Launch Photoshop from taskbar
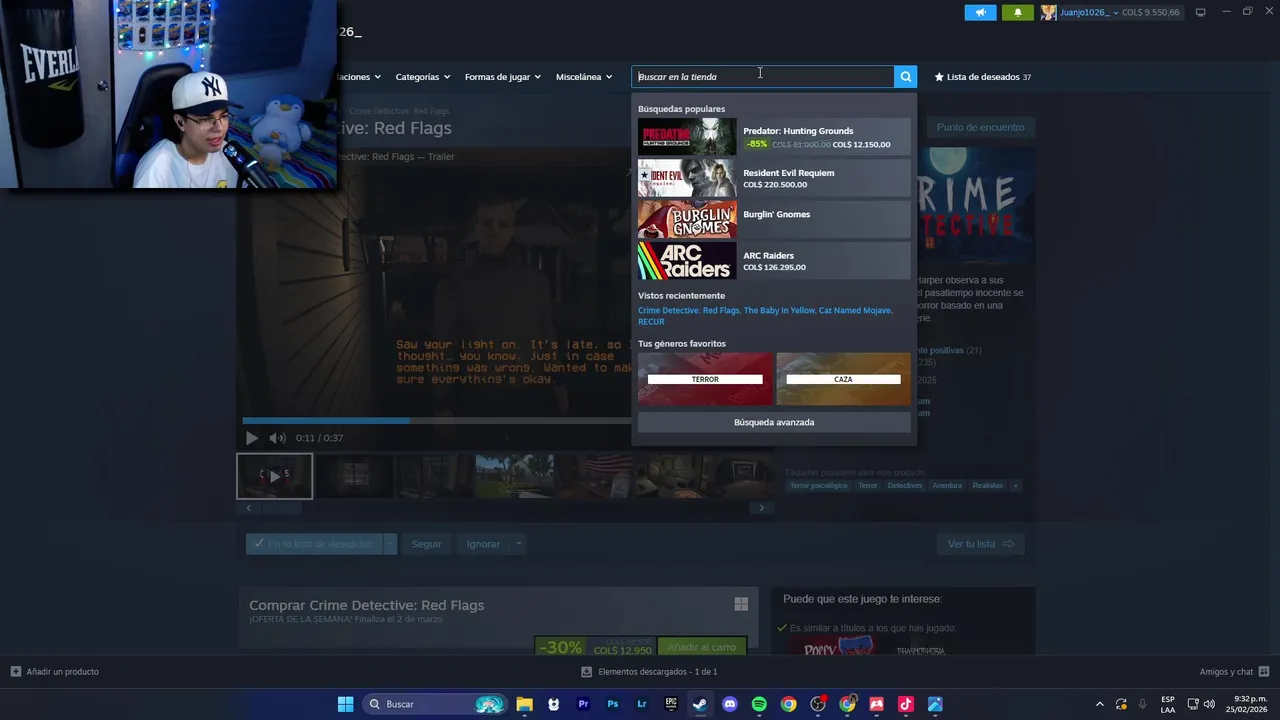 pyautogui.click(x=612, y=704)
